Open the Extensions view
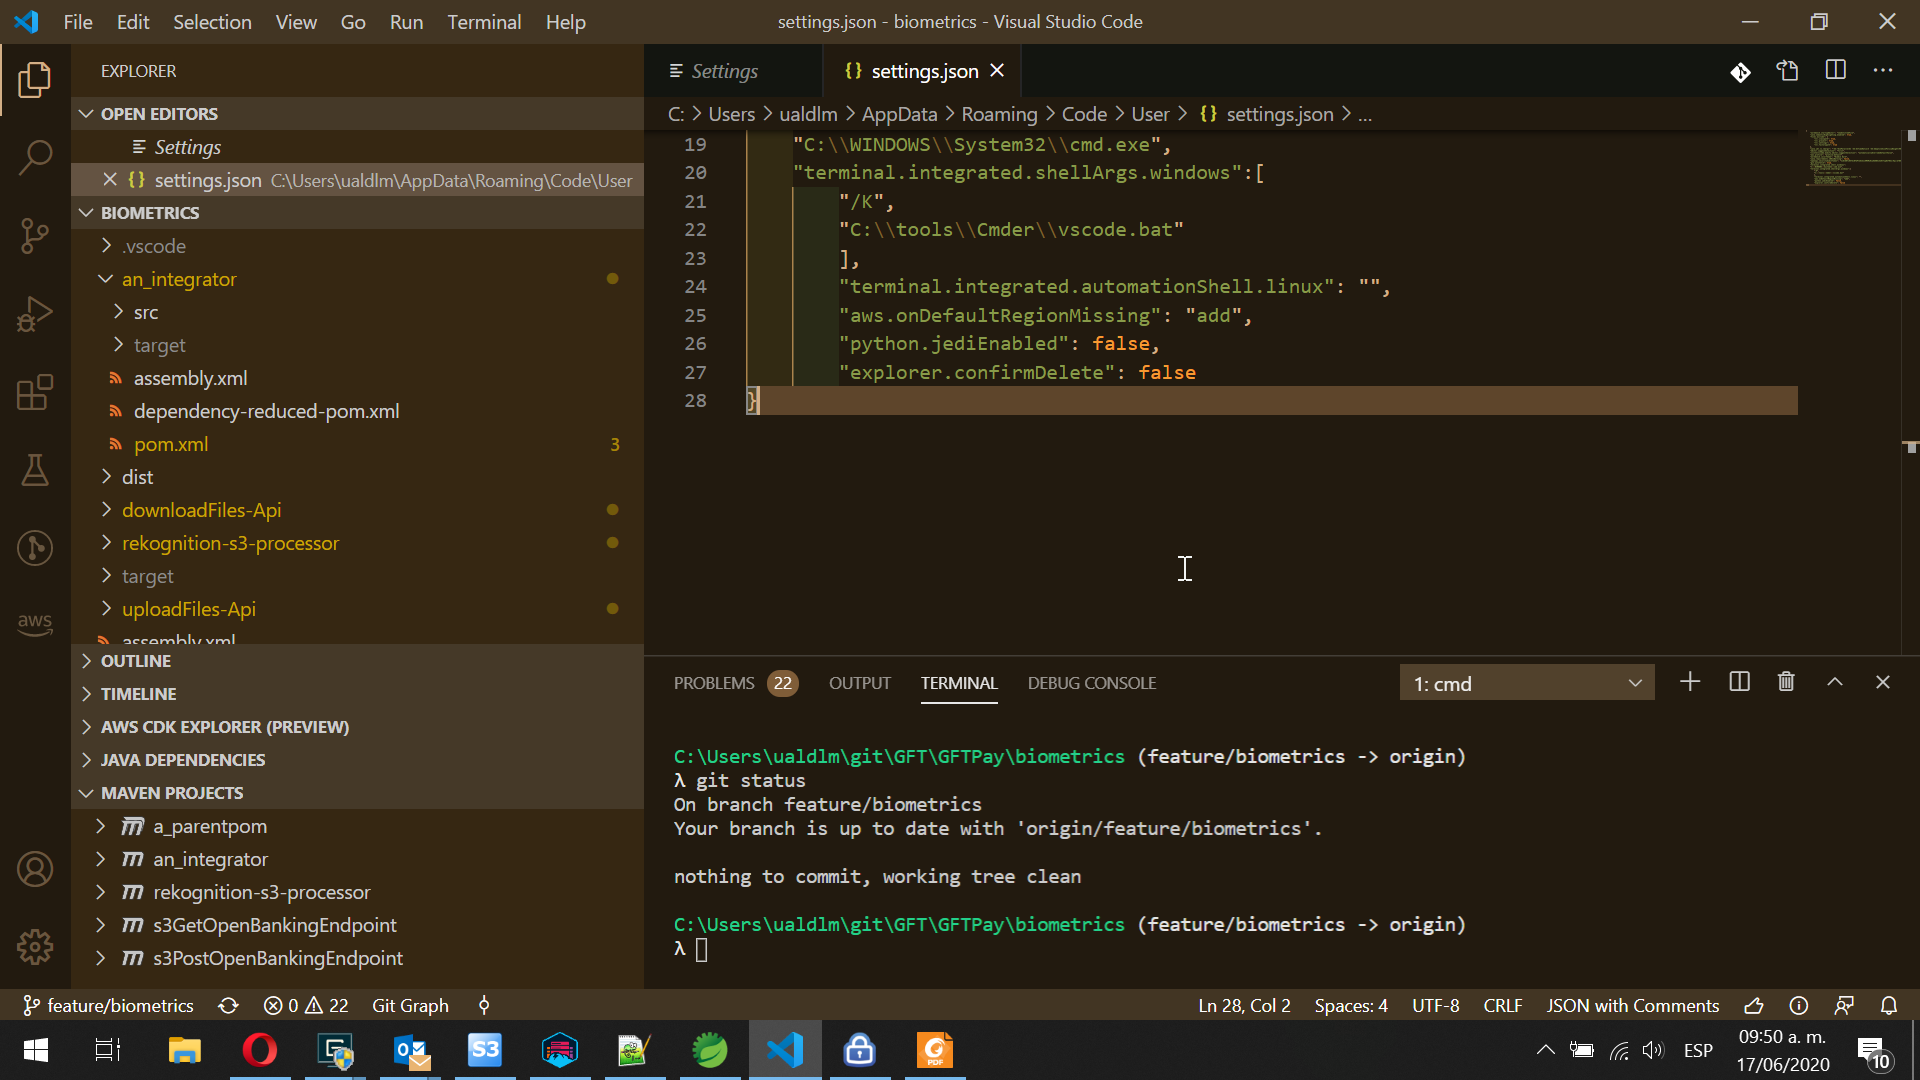The width and height of the screenshot is (1920, 1080). pyautogui.click(x=35, y=392)
